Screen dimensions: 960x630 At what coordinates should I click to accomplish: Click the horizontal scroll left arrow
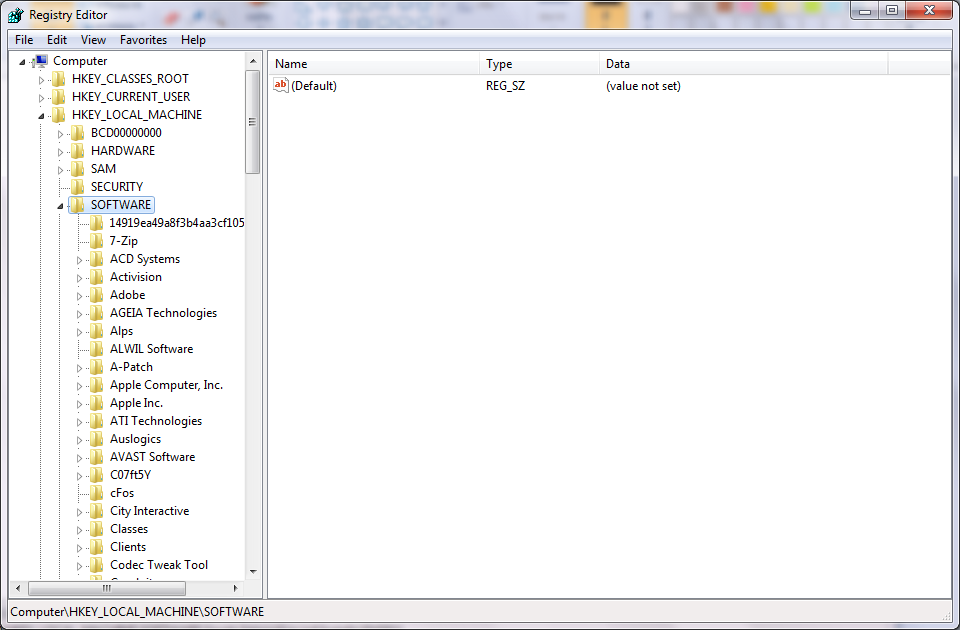pos(18,588)
